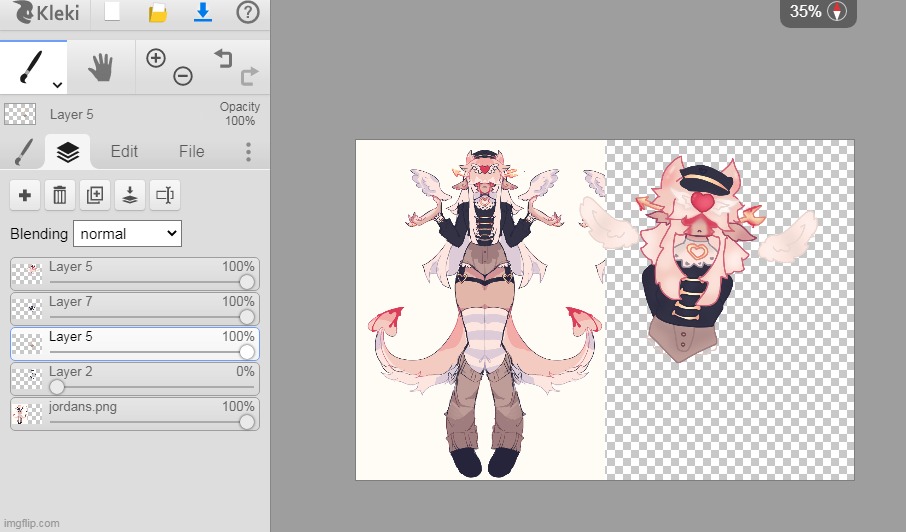
Task: Expand brush selection chevron
Action: click(57, 86)
